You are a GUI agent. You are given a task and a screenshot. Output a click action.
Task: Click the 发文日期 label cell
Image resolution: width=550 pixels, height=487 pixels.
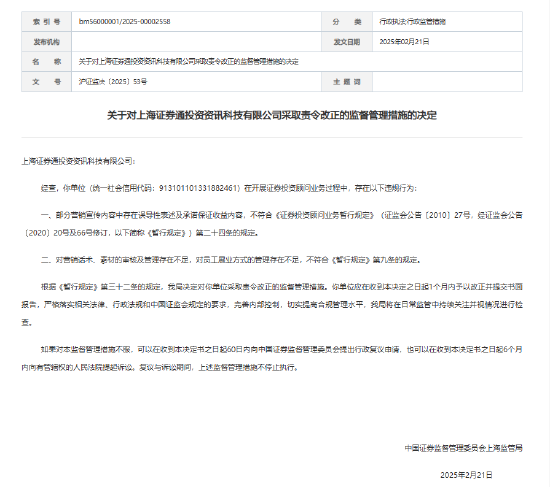point(347,42)
